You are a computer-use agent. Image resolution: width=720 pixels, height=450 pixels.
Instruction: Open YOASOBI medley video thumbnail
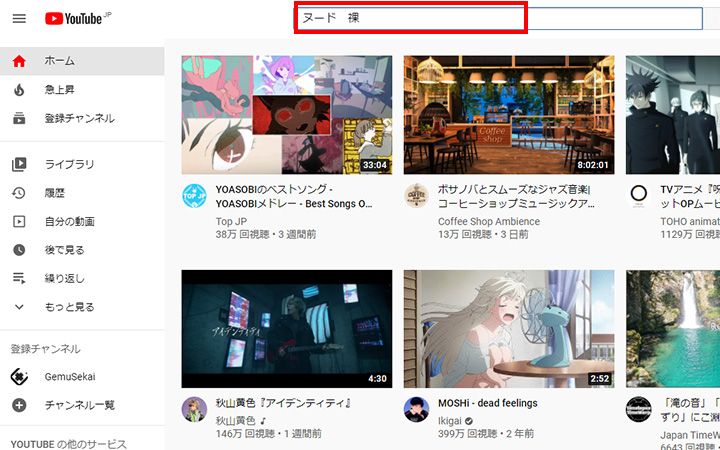point(287,115)
